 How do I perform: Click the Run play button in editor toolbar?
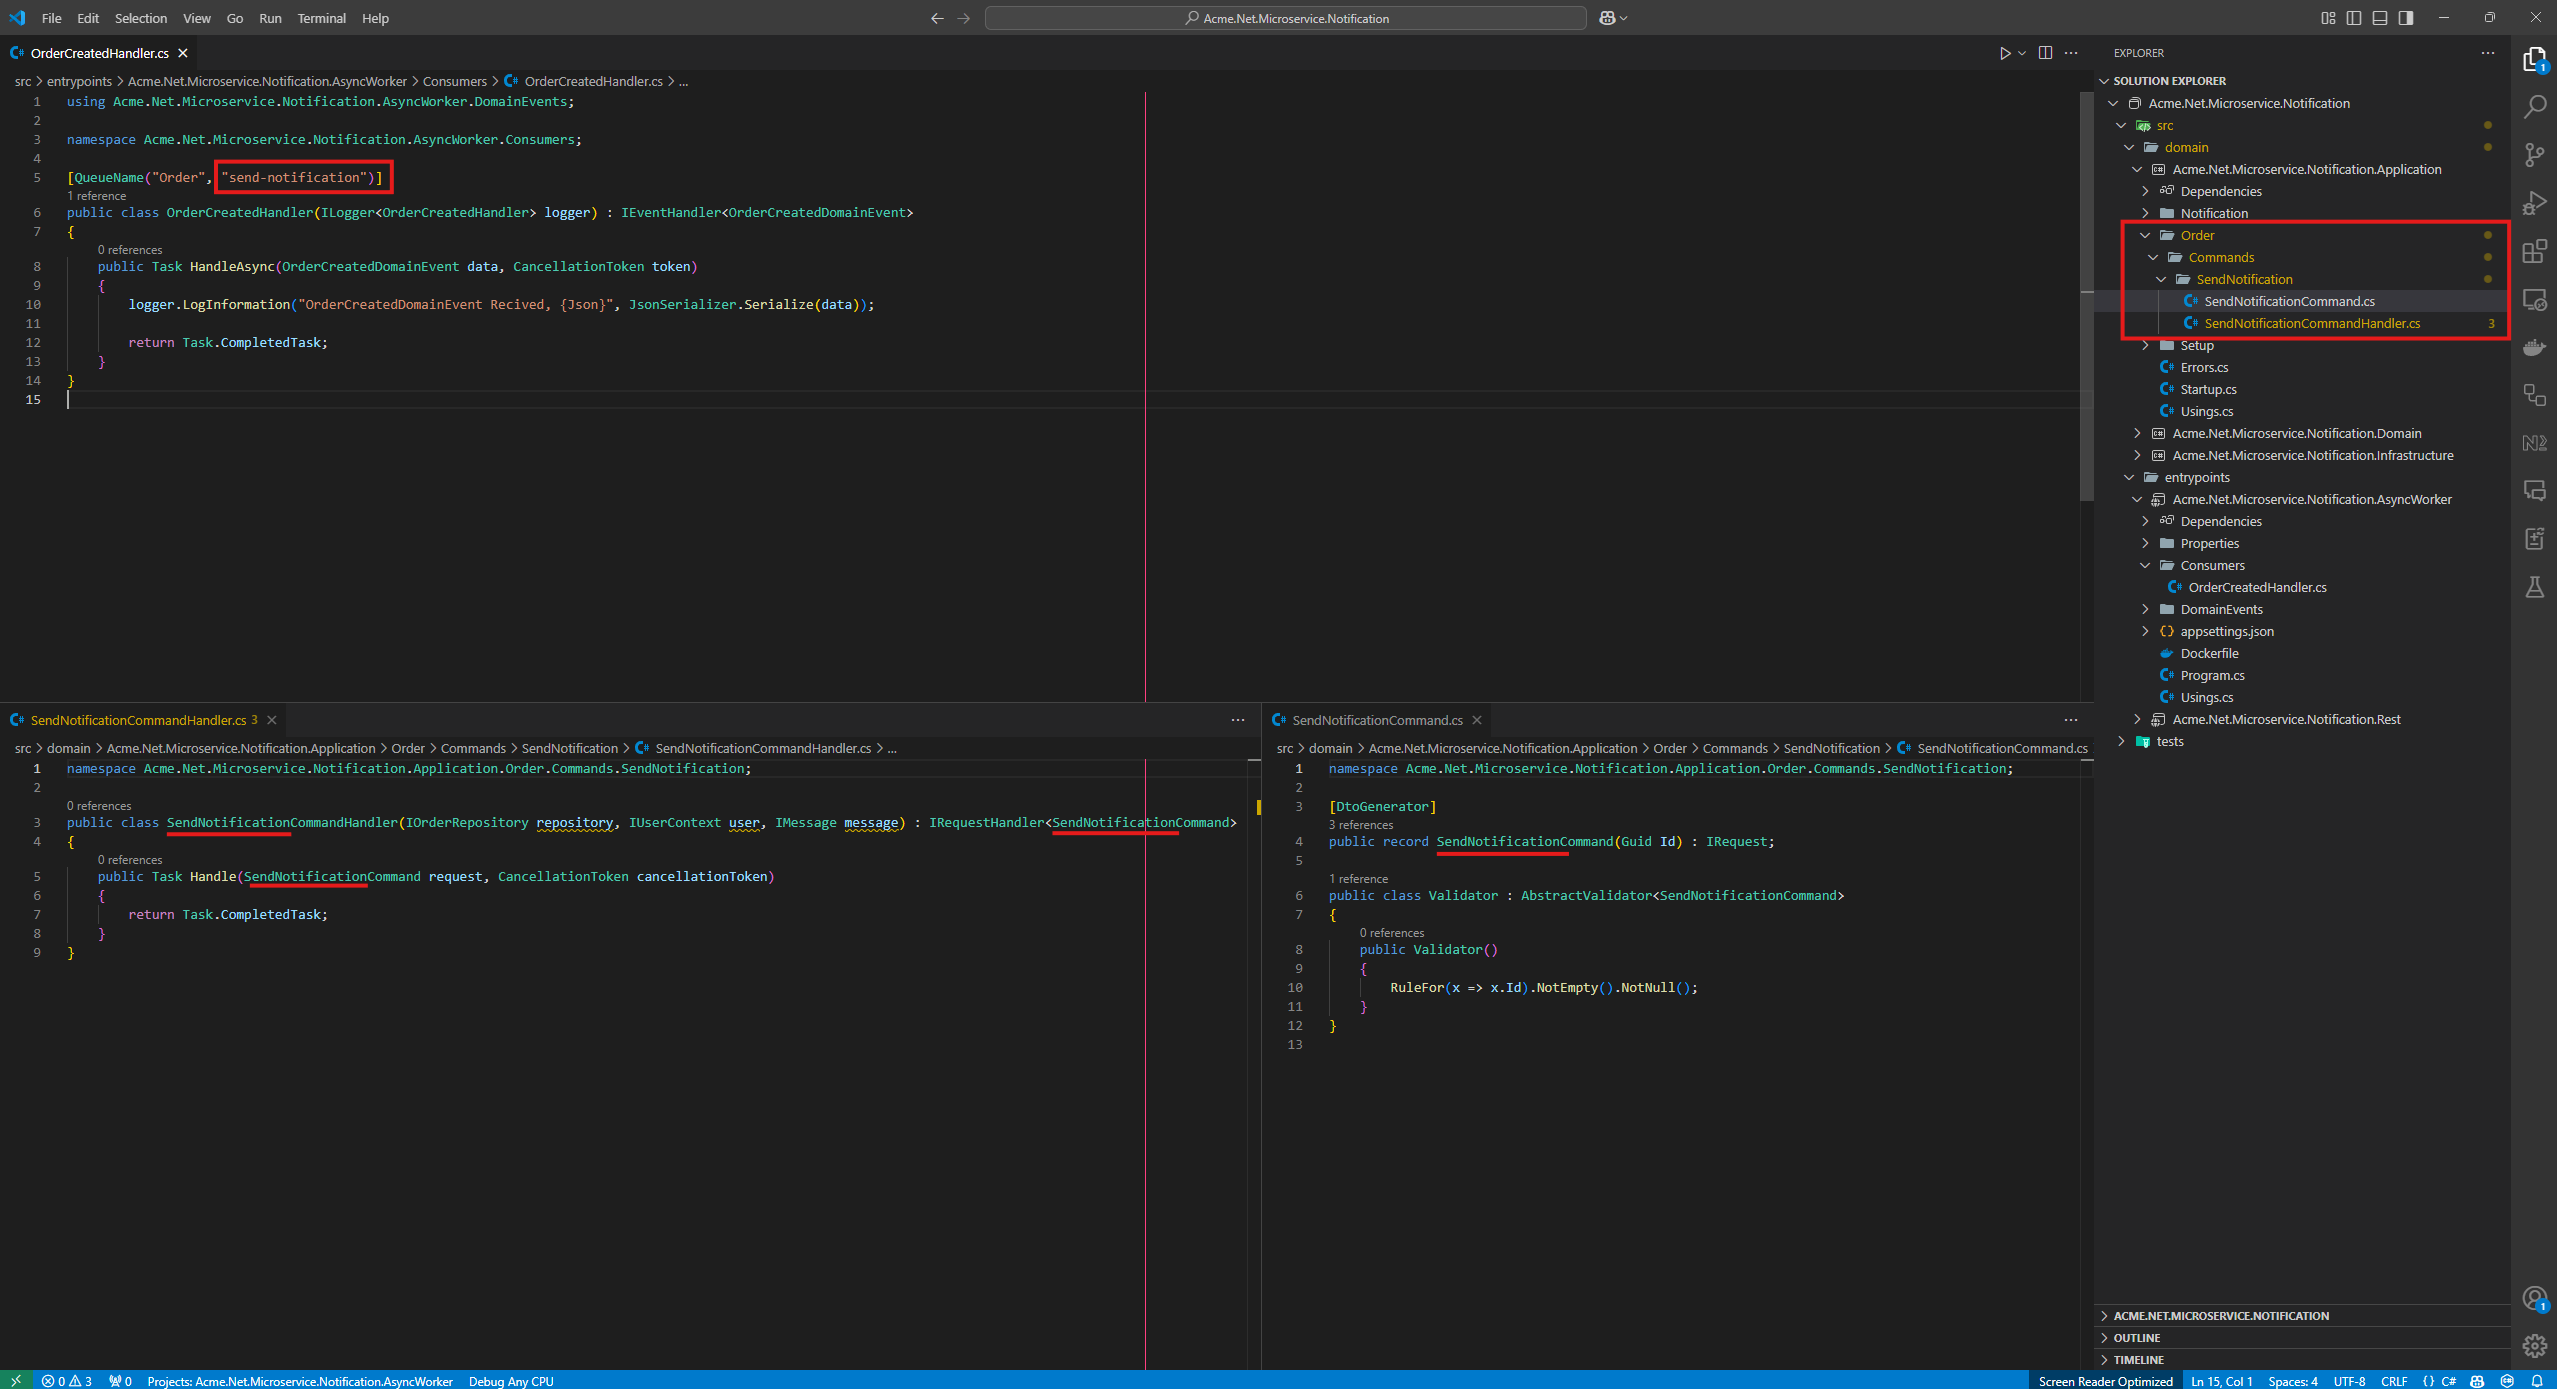[x=2004, y=53]
